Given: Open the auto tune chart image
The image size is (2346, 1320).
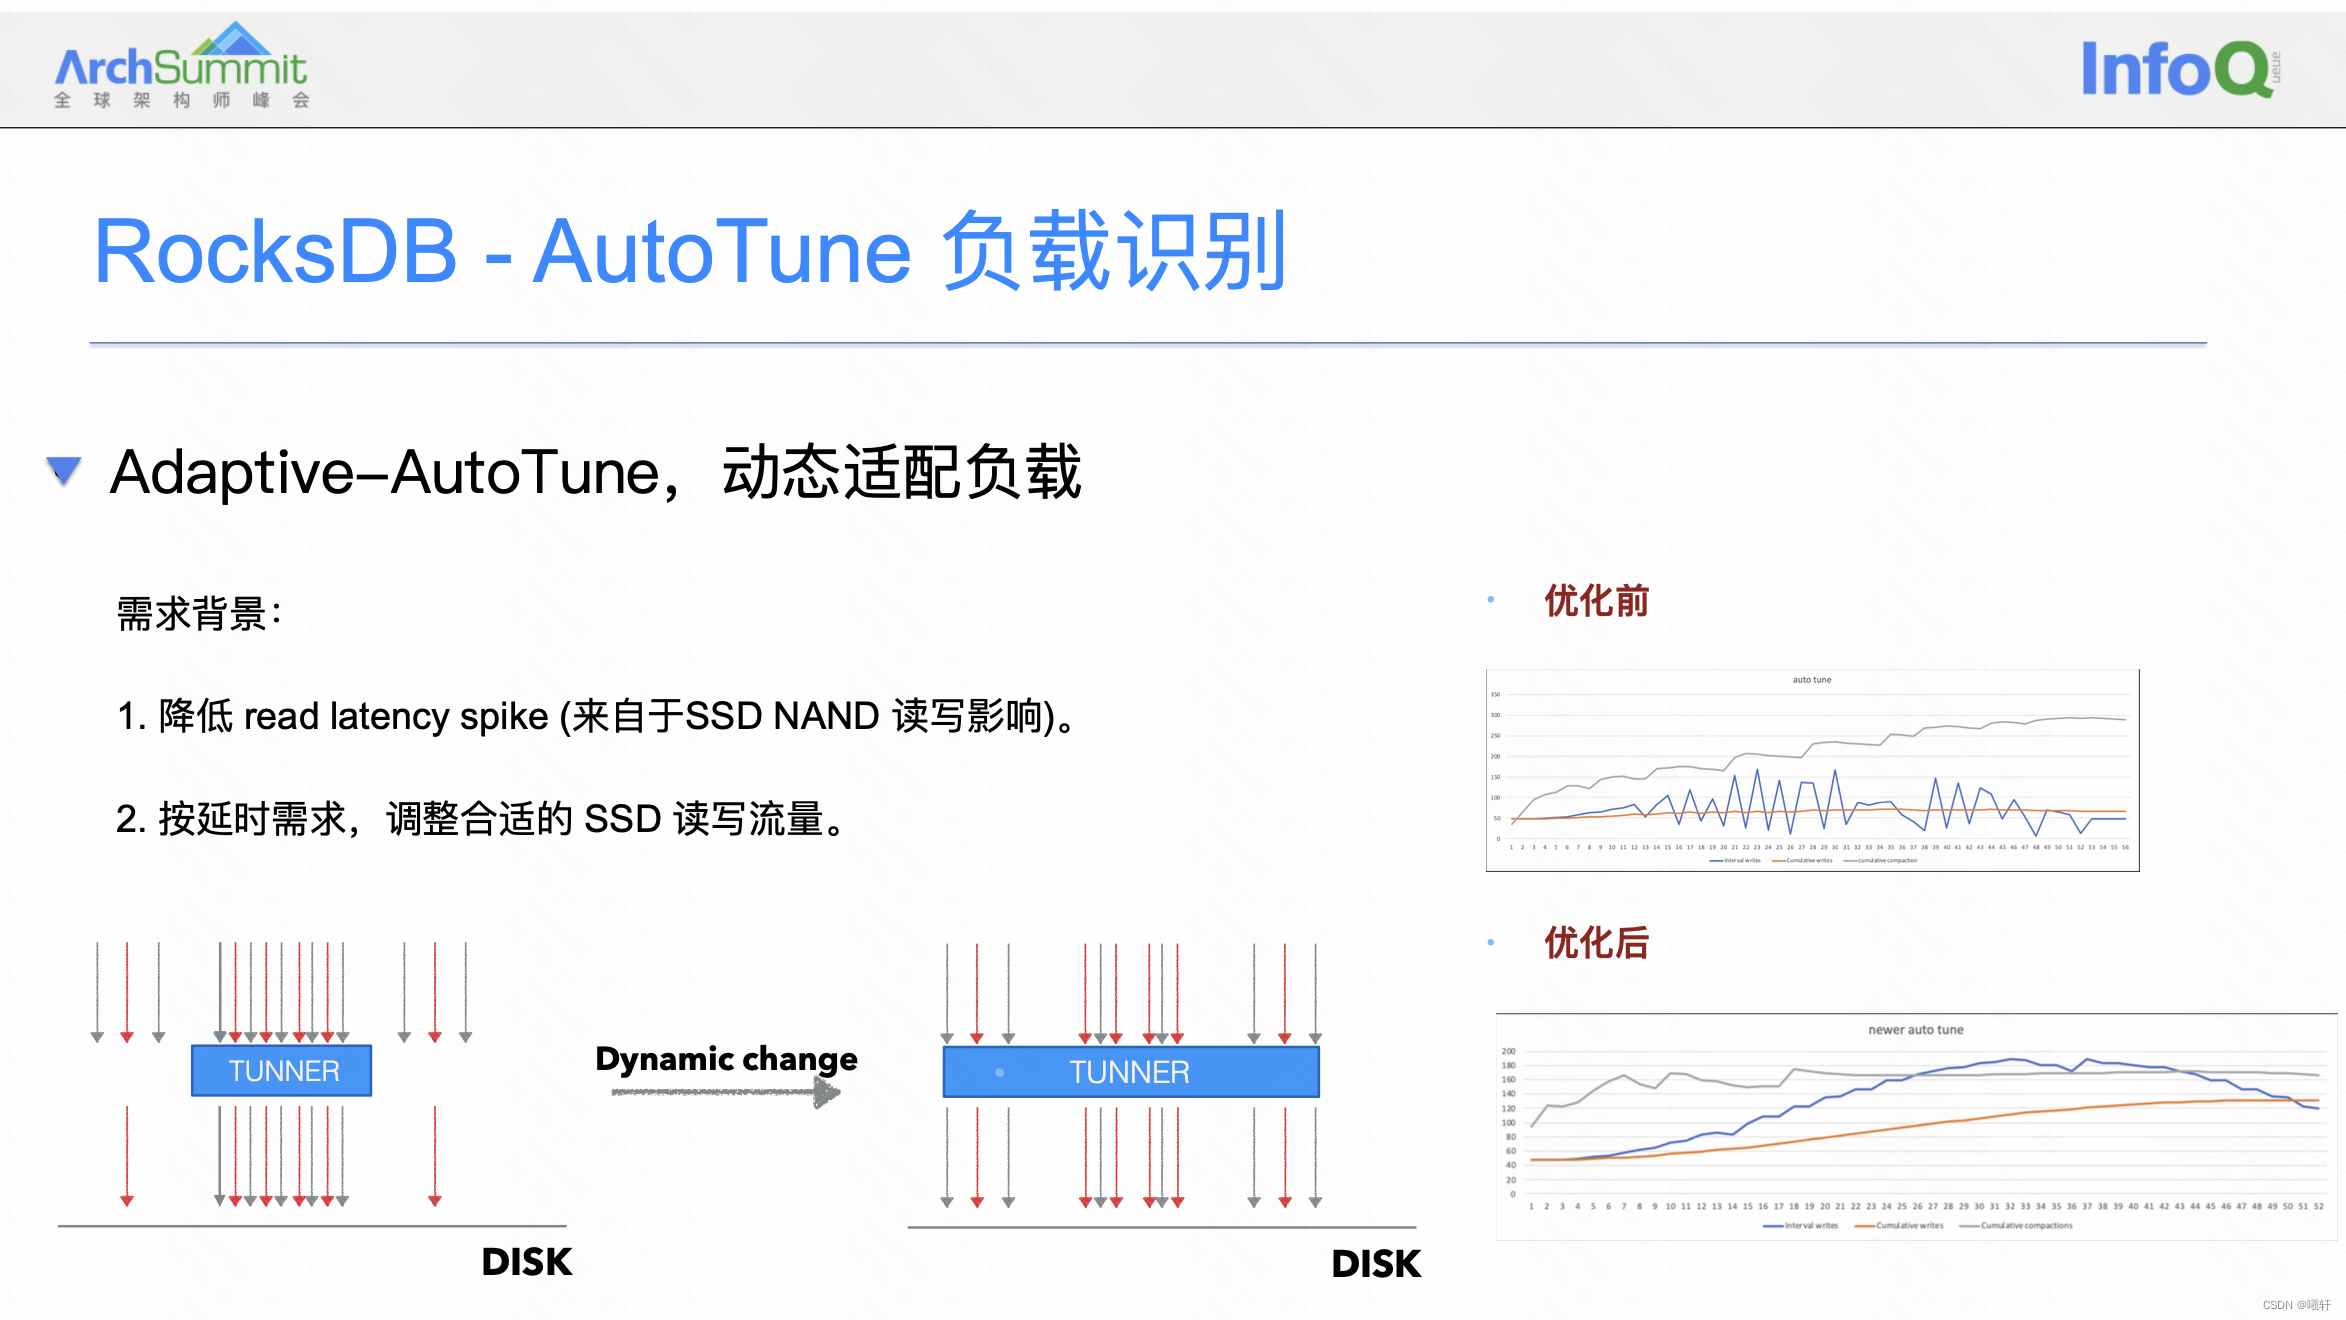Looking at the screenshot, I should pos(1813,770).
